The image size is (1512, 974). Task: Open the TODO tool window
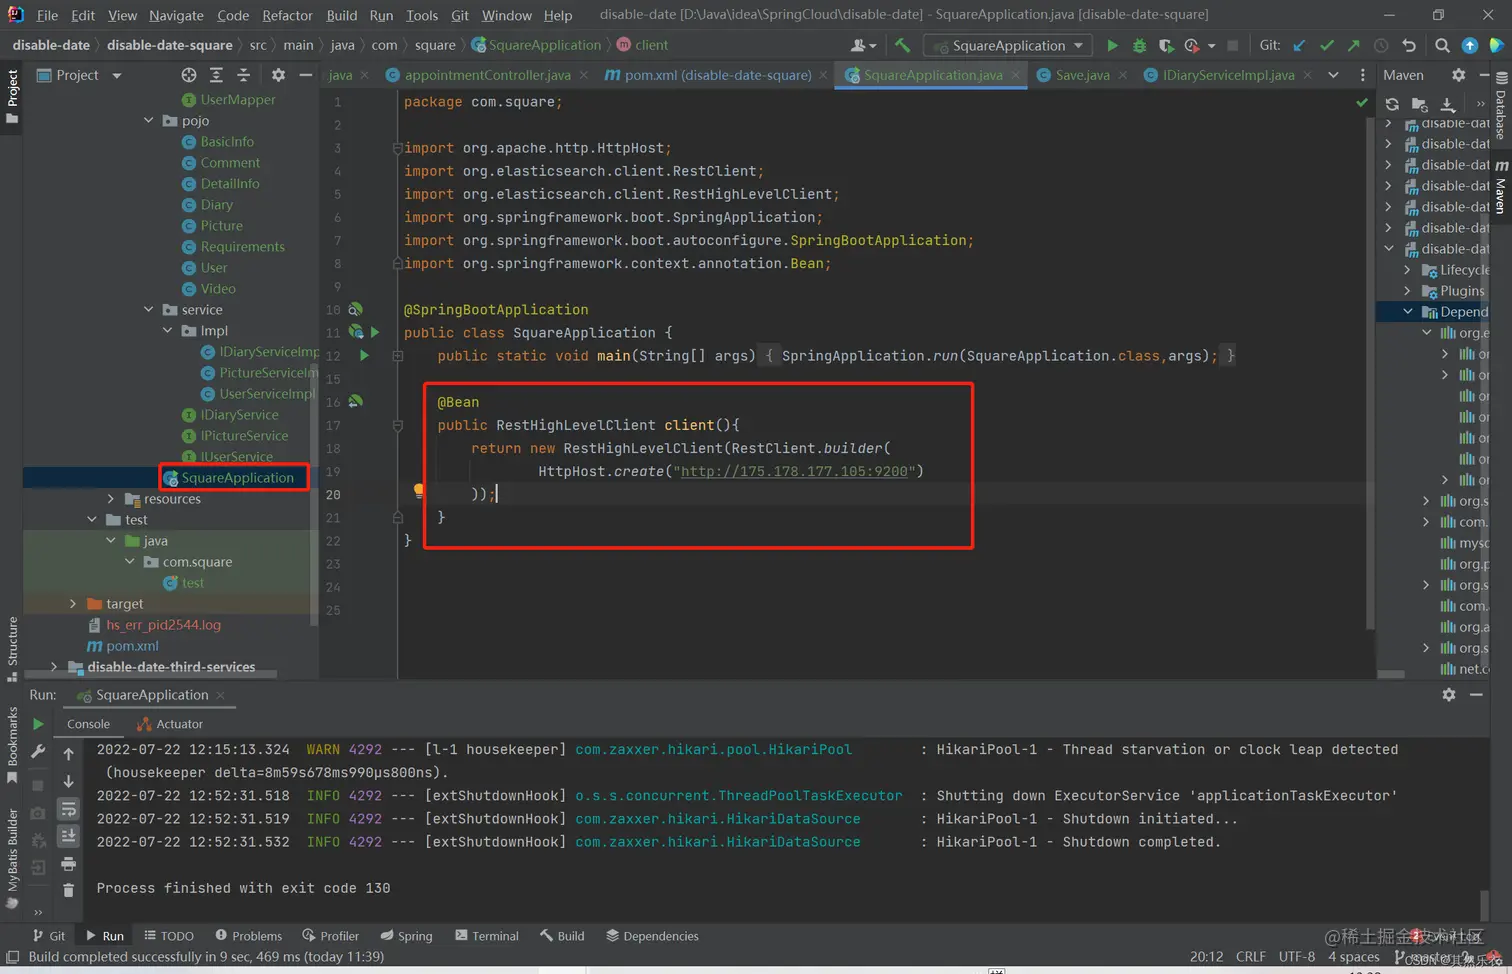click(169, 936)
